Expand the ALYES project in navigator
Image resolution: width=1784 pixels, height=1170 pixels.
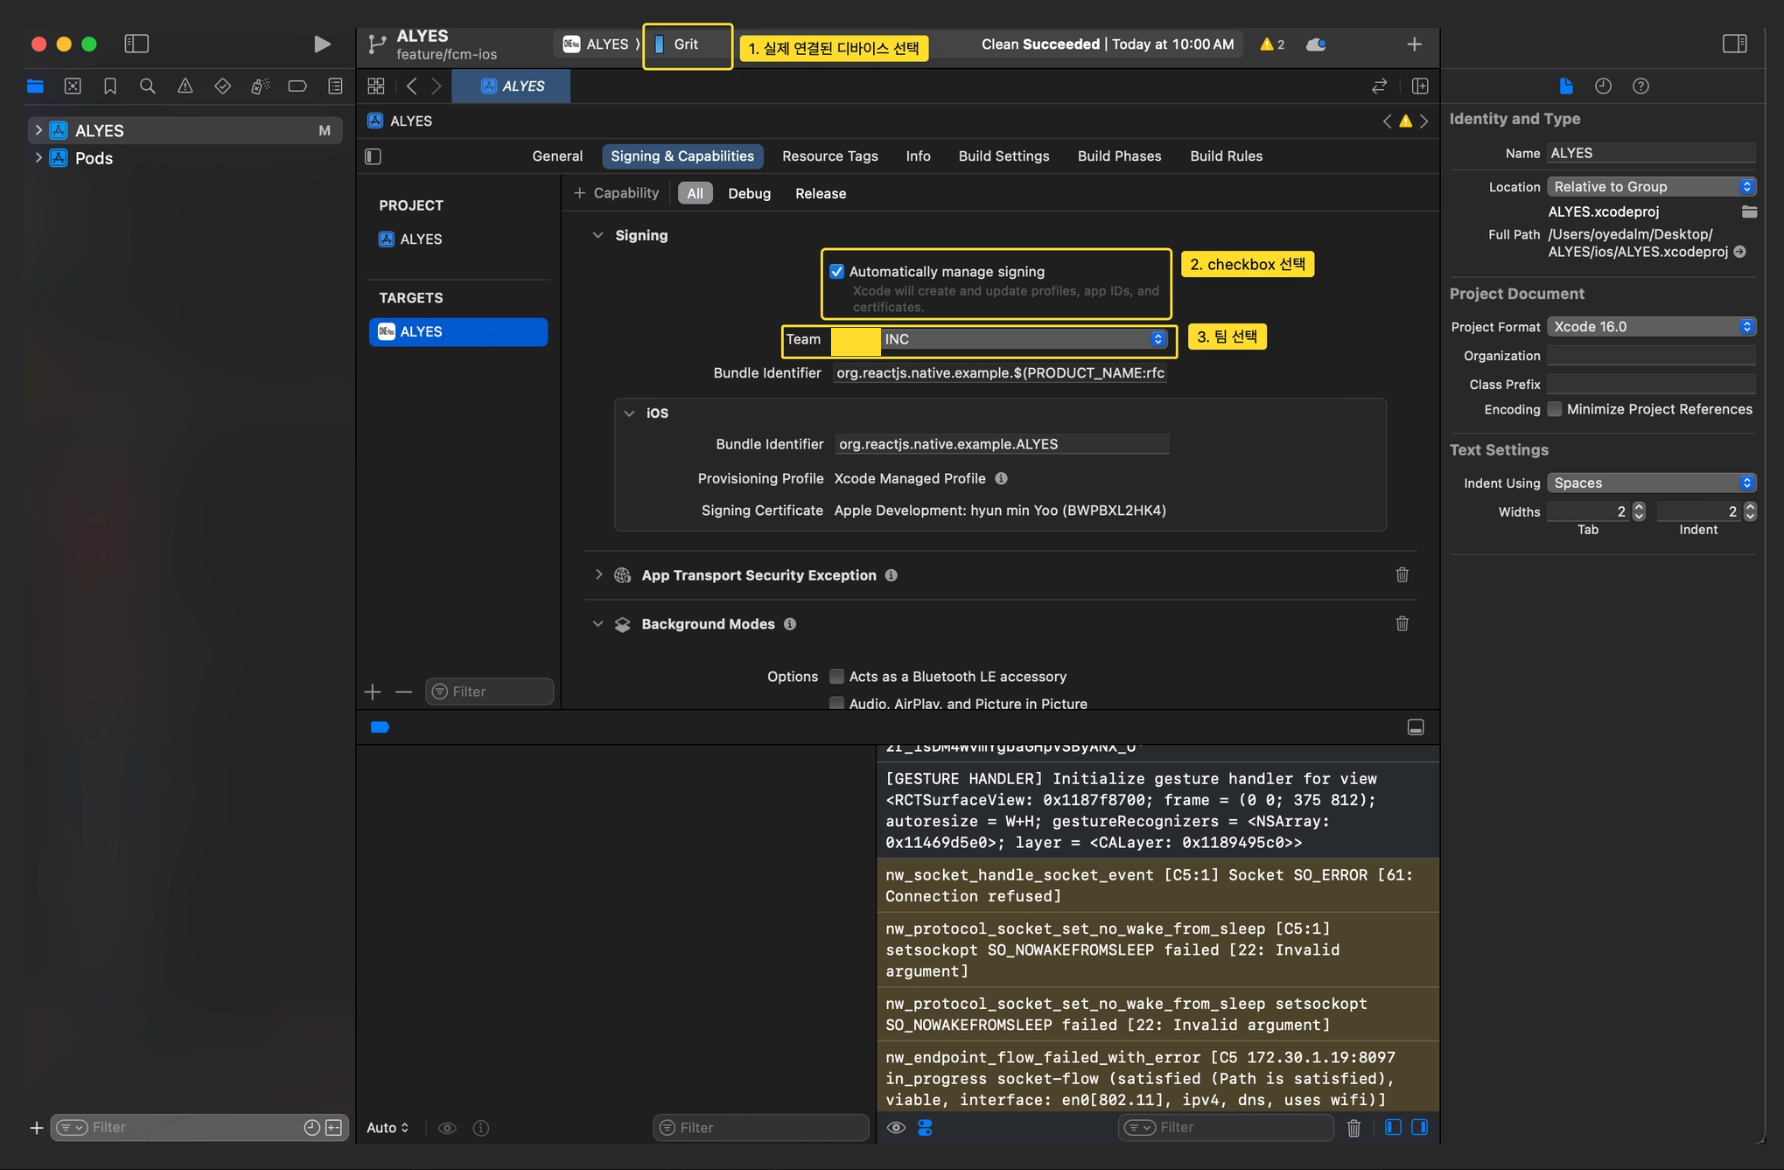[38, 130]
